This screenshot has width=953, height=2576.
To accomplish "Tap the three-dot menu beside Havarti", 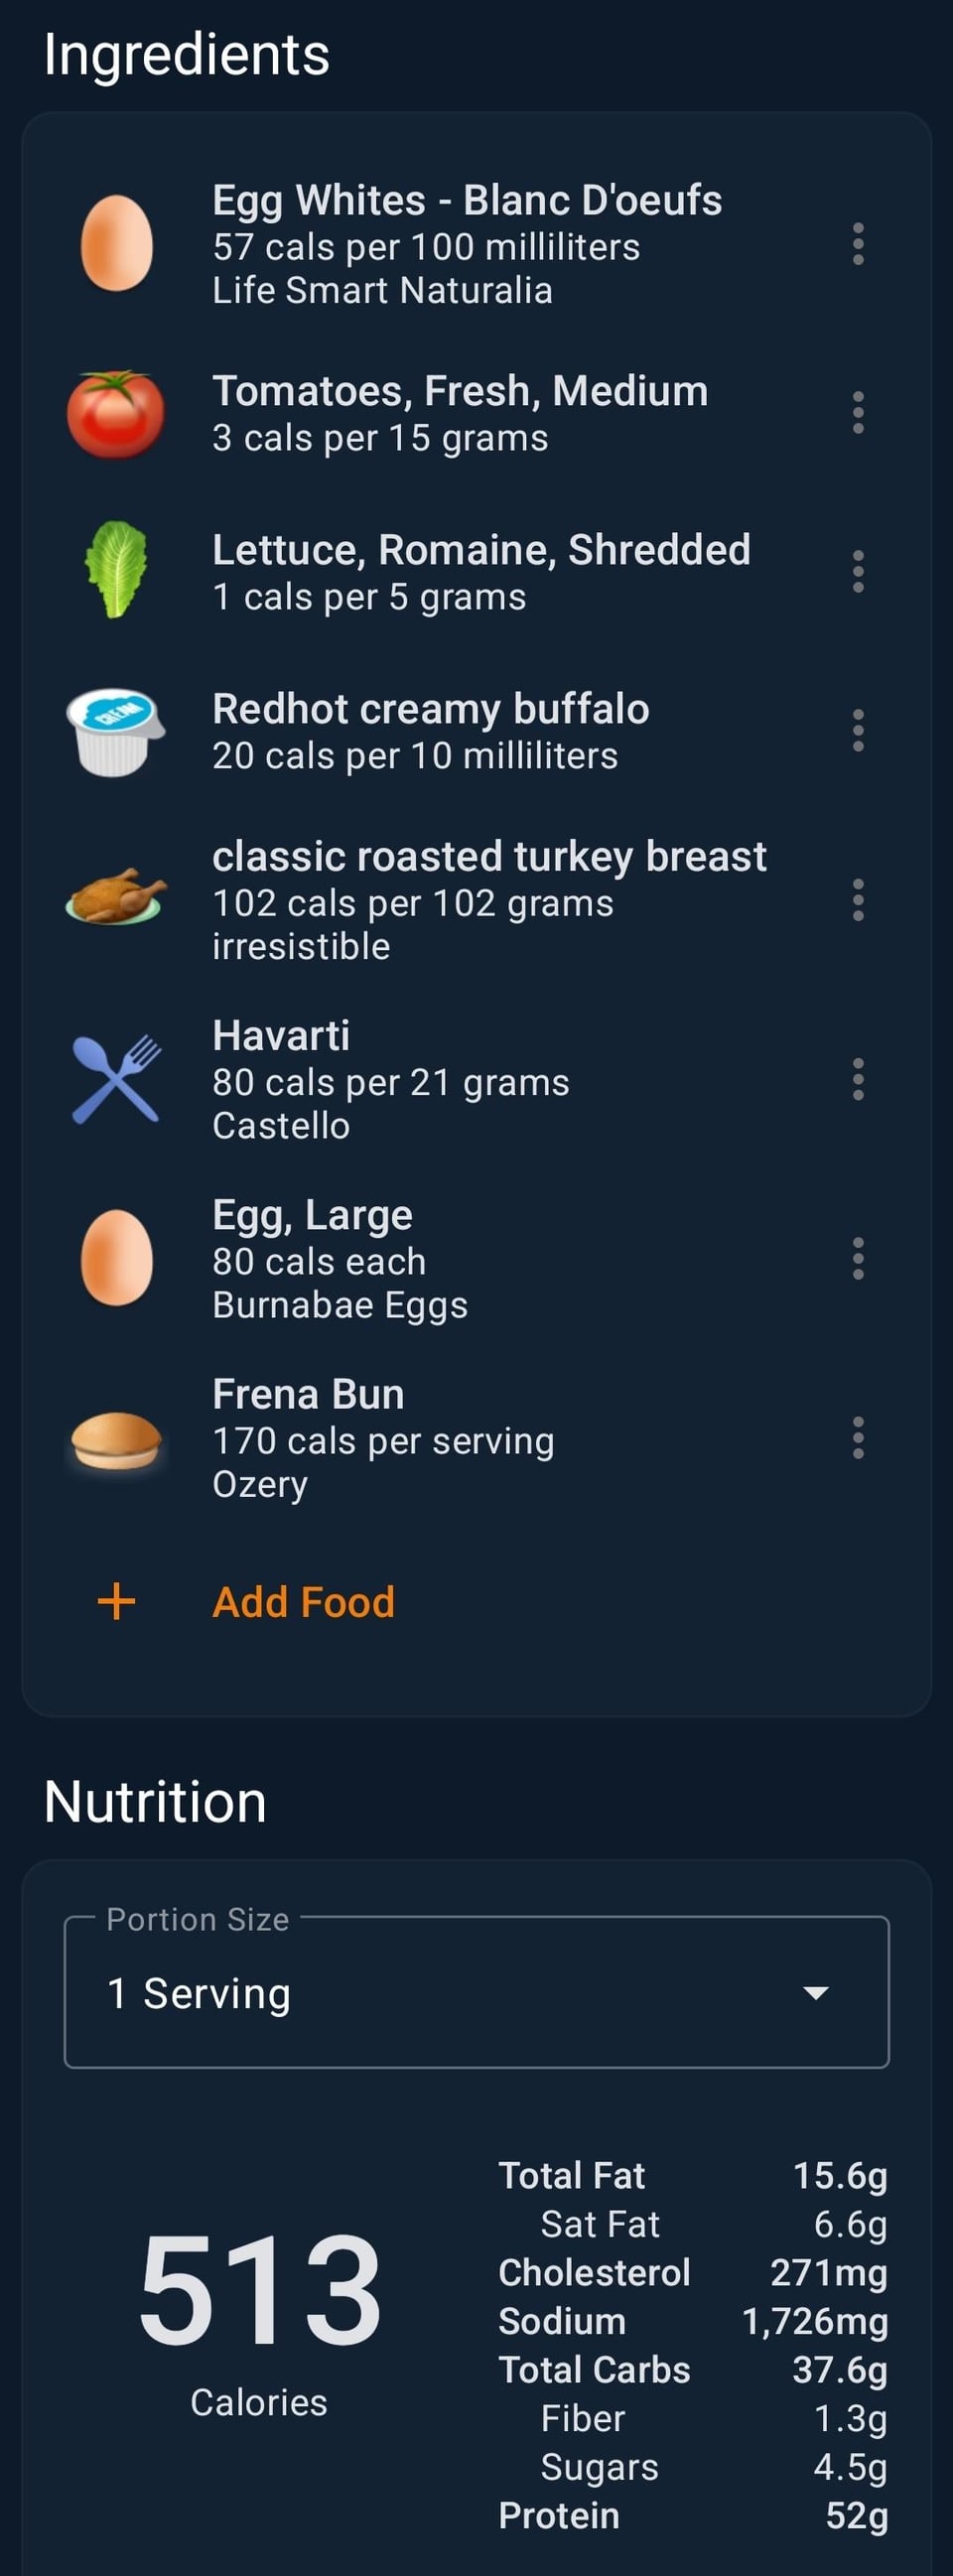I will [857, 1079].
